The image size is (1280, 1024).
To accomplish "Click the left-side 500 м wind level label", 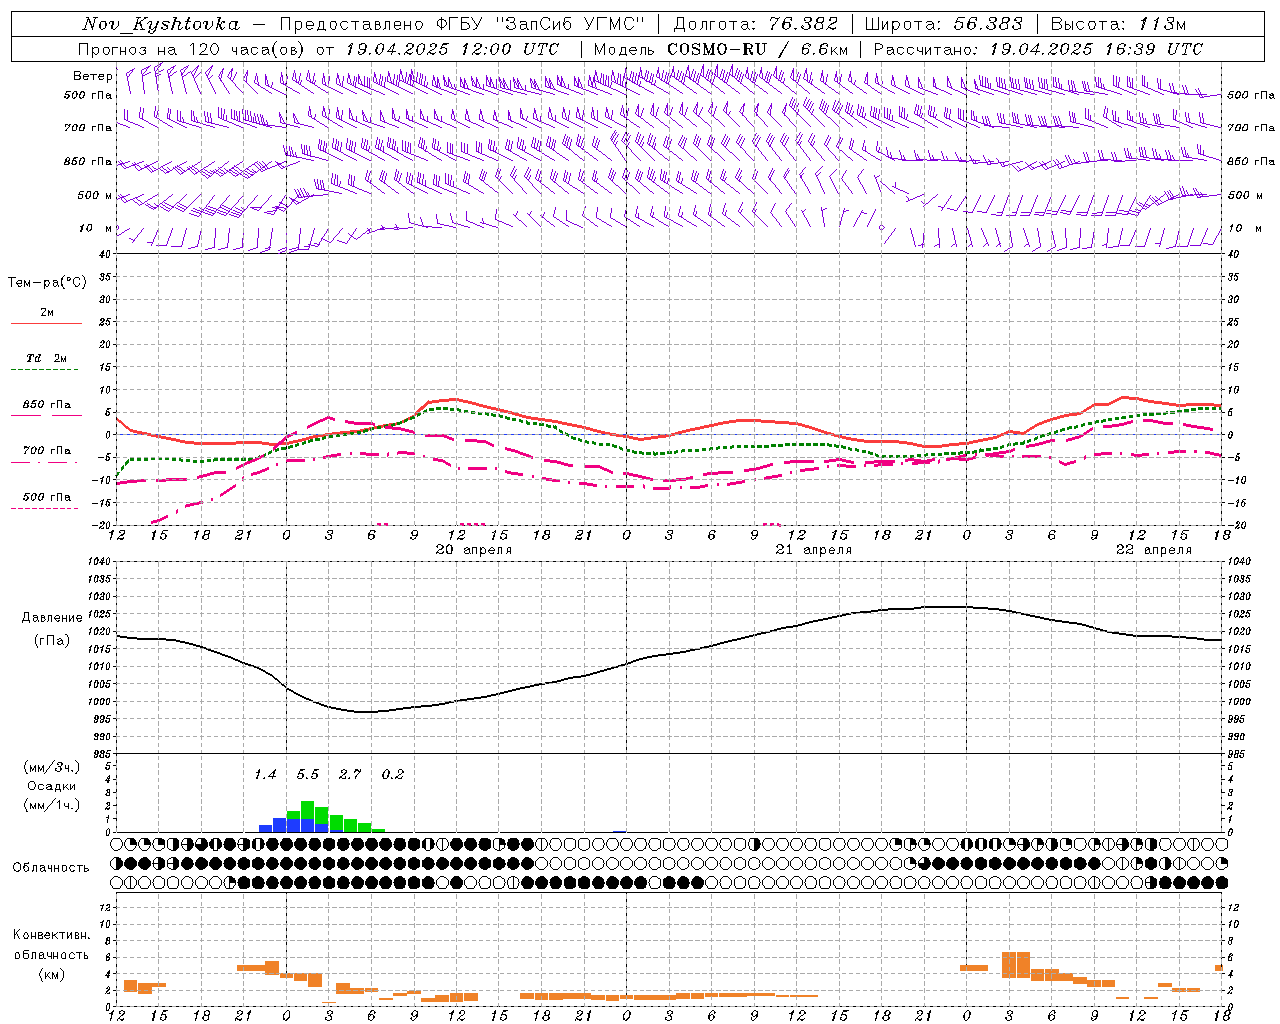I will click(x=96, y=195).
